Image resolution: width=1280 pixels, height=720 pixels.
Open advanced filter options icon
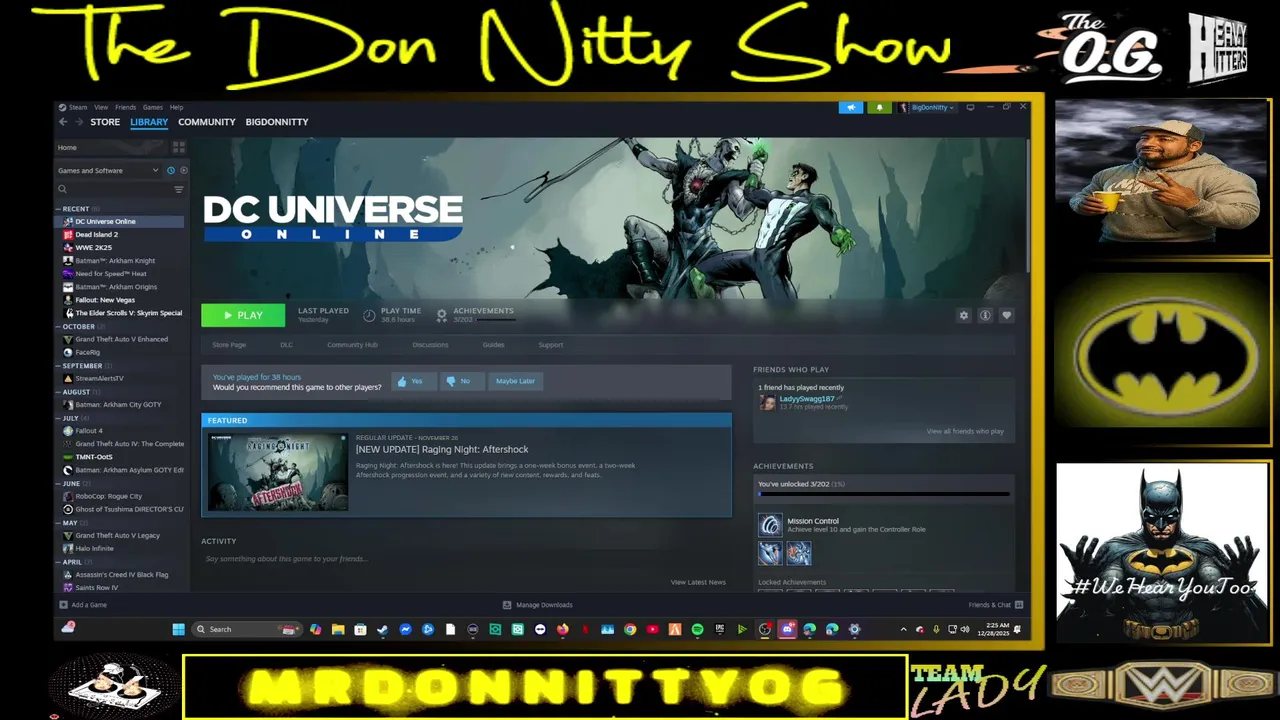(179, 189)
